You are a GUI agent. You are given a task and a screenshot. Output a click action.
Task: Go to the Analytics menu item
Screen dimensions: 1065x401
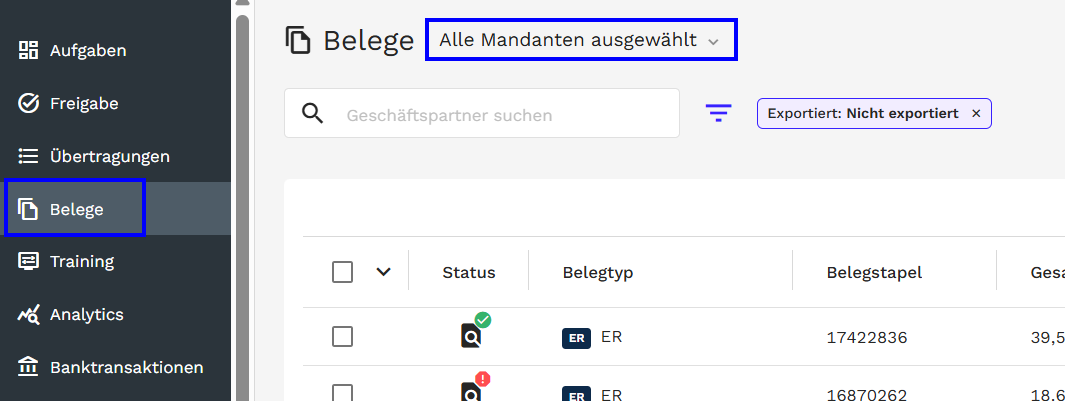(86, 314)
